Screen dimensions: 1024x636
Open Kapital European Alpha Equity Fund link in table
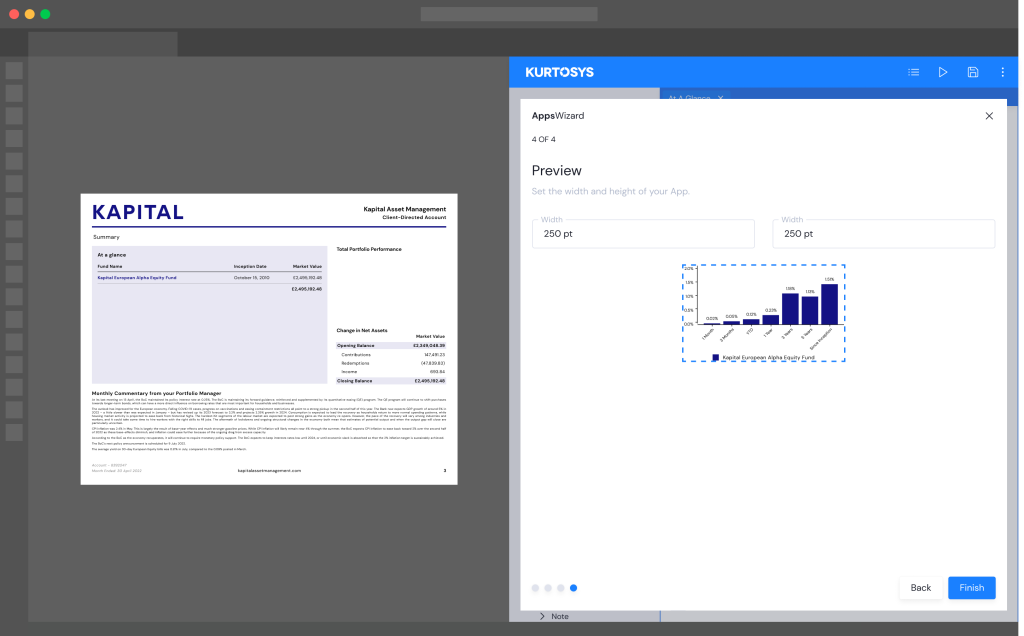tap(137, 278)
